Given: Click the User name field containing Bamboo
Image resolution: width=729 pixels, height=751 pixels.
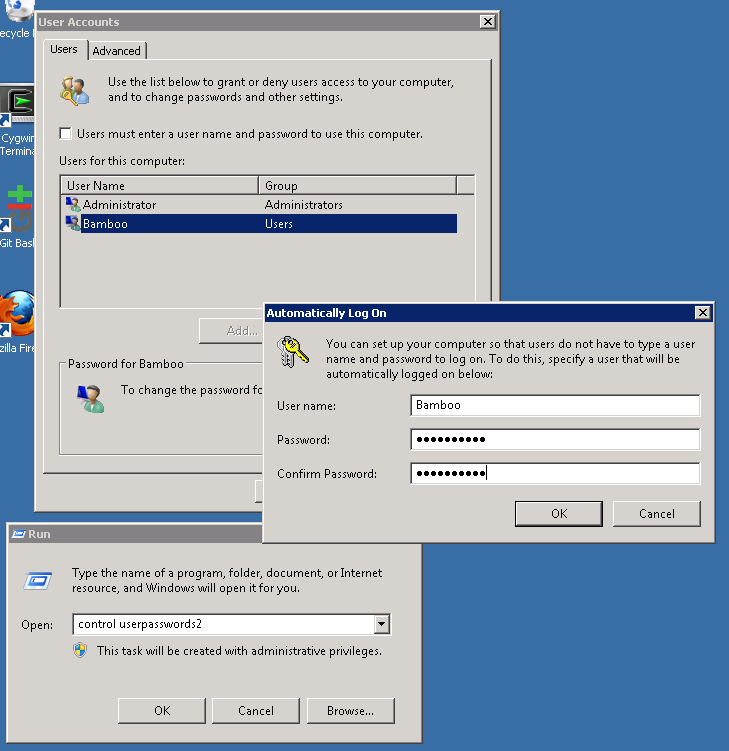Looking at the screenshot, I should point(555,405).
